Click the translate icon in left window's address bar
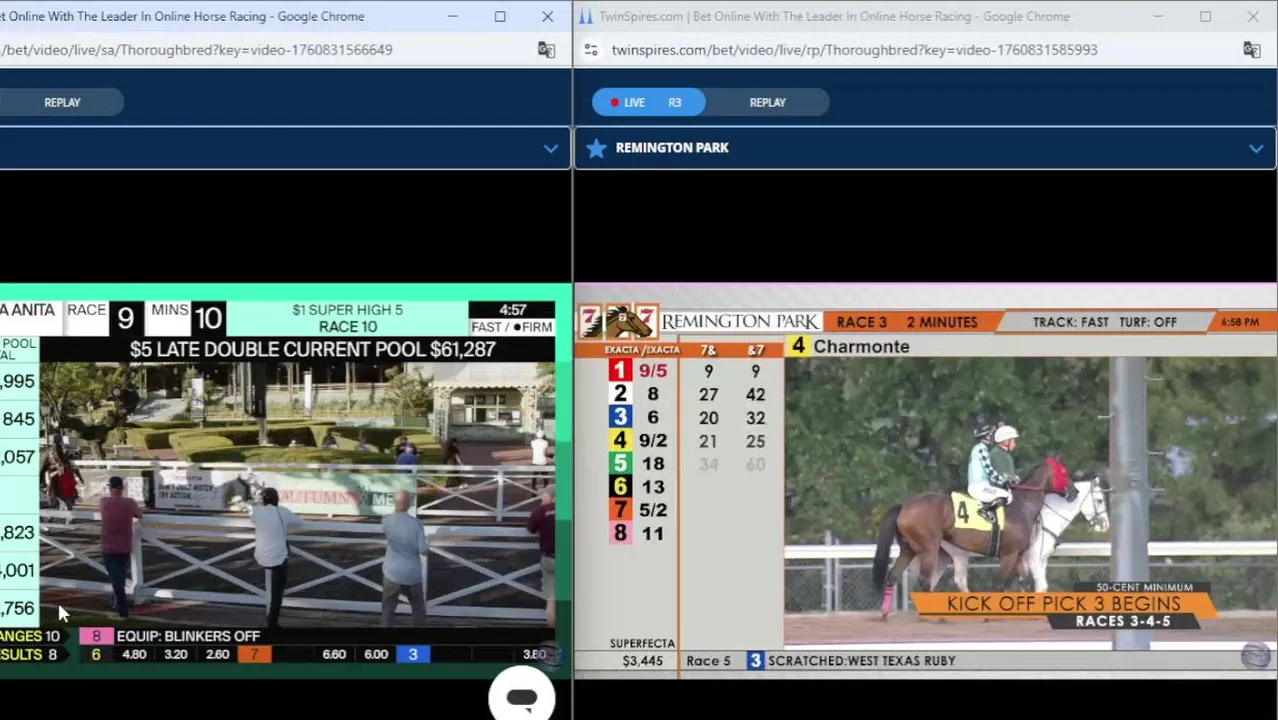 [x=546, y=50]
